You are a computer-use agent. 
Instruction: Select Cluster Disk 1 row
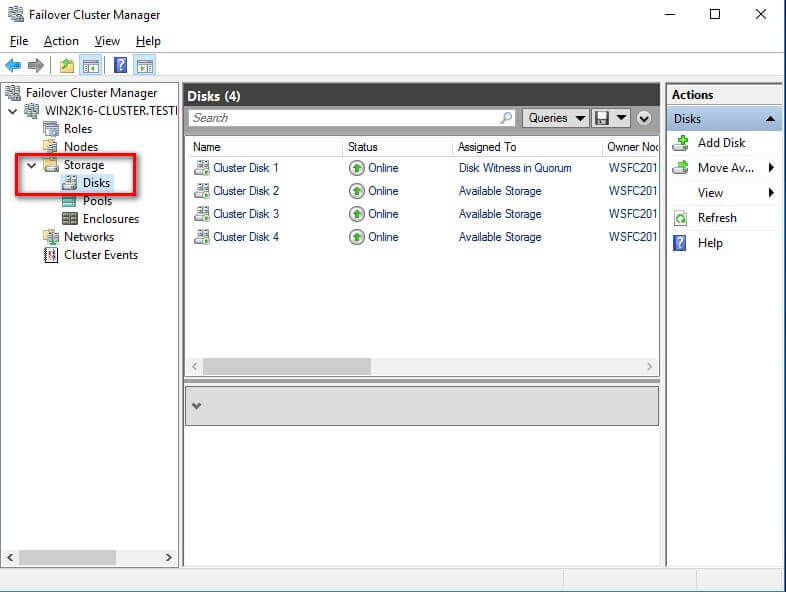245,168
